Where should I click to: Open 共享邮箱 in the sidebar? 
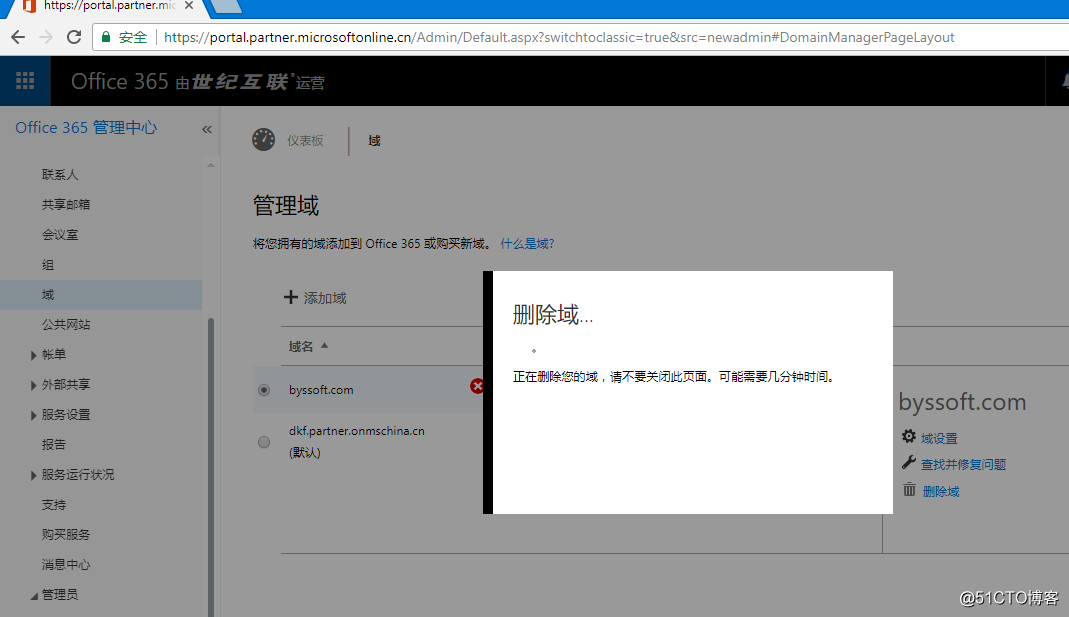point(66,205)
